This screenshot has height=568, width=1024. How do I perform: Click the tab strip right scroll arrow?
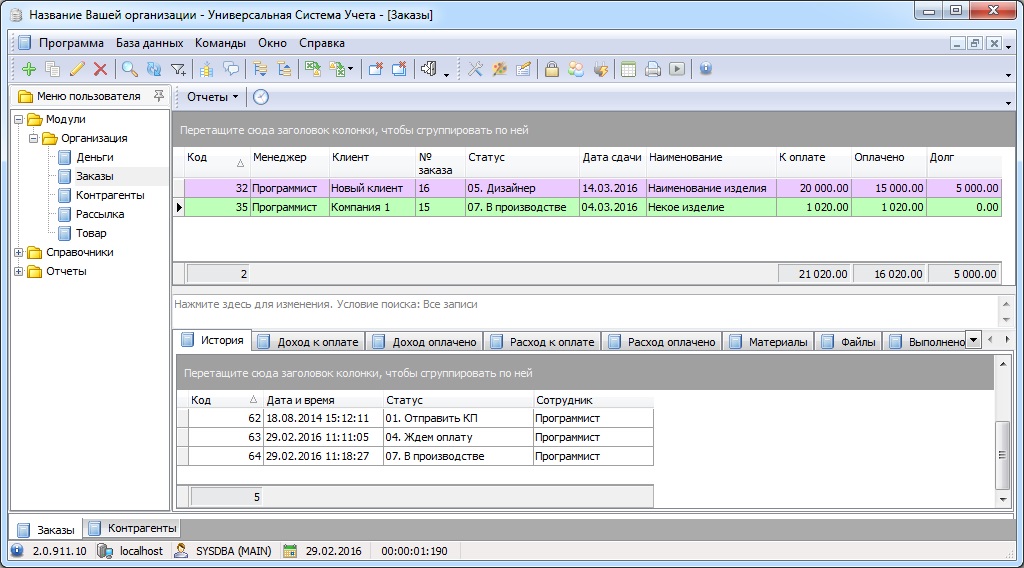(1006, 339)
